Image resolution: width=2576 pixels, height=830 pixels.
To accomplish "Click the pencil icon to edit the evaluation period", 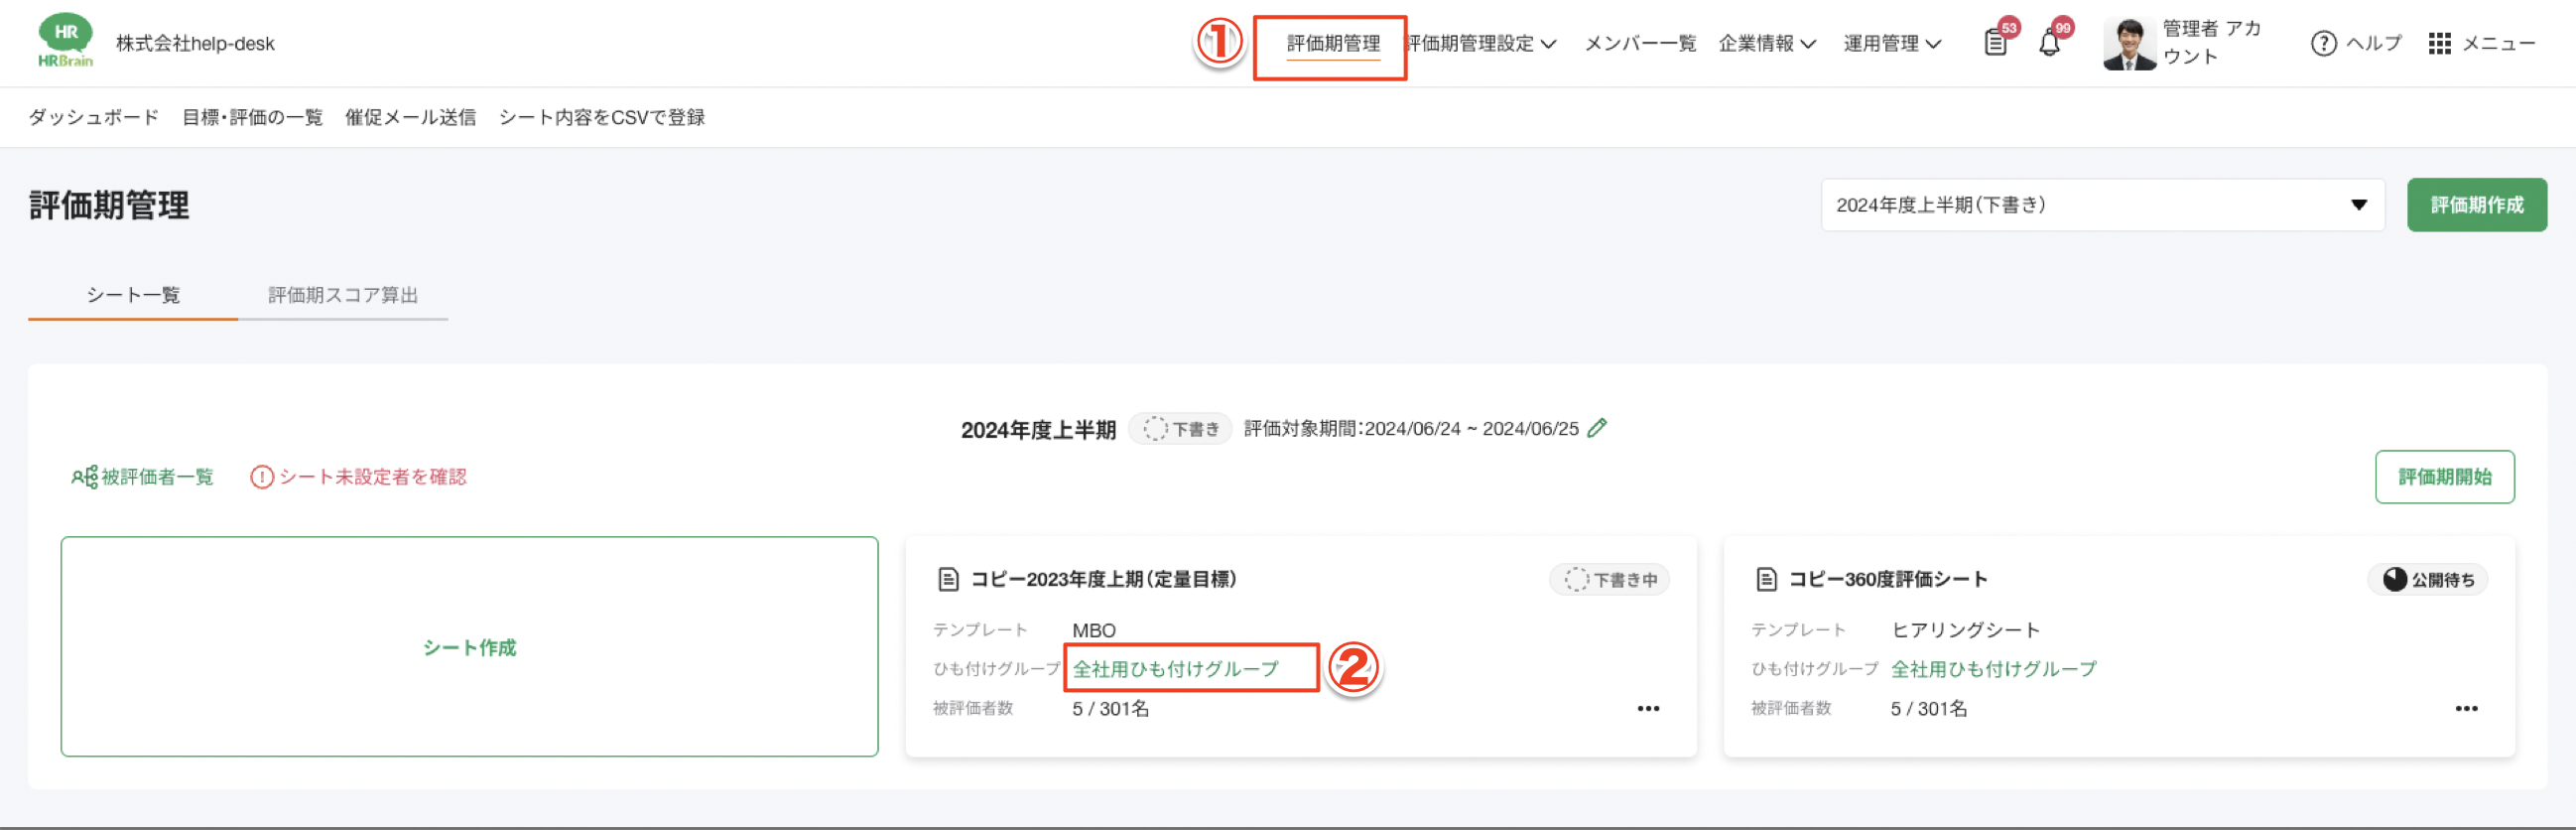I will (x=1597, y=428).
